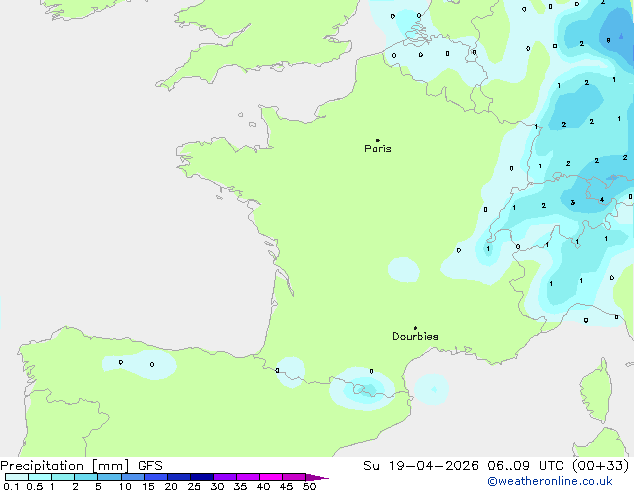Click the 'Precipitation [mm]' legend title
The height and width of the screenshot is (490, 634).
pyautogui.click(x=64, y=466)
